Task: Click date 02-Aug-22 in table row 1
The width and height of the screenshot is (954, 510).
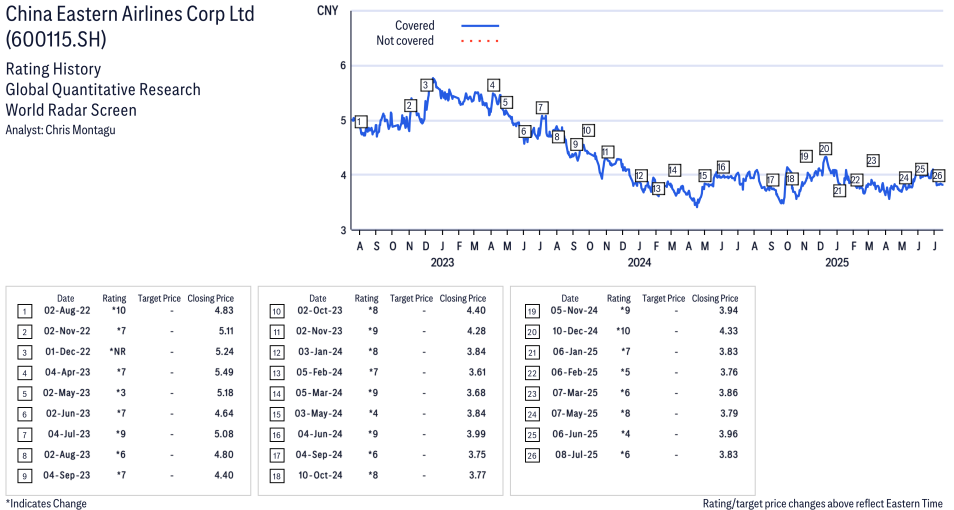Action: [x=67, y=310]
